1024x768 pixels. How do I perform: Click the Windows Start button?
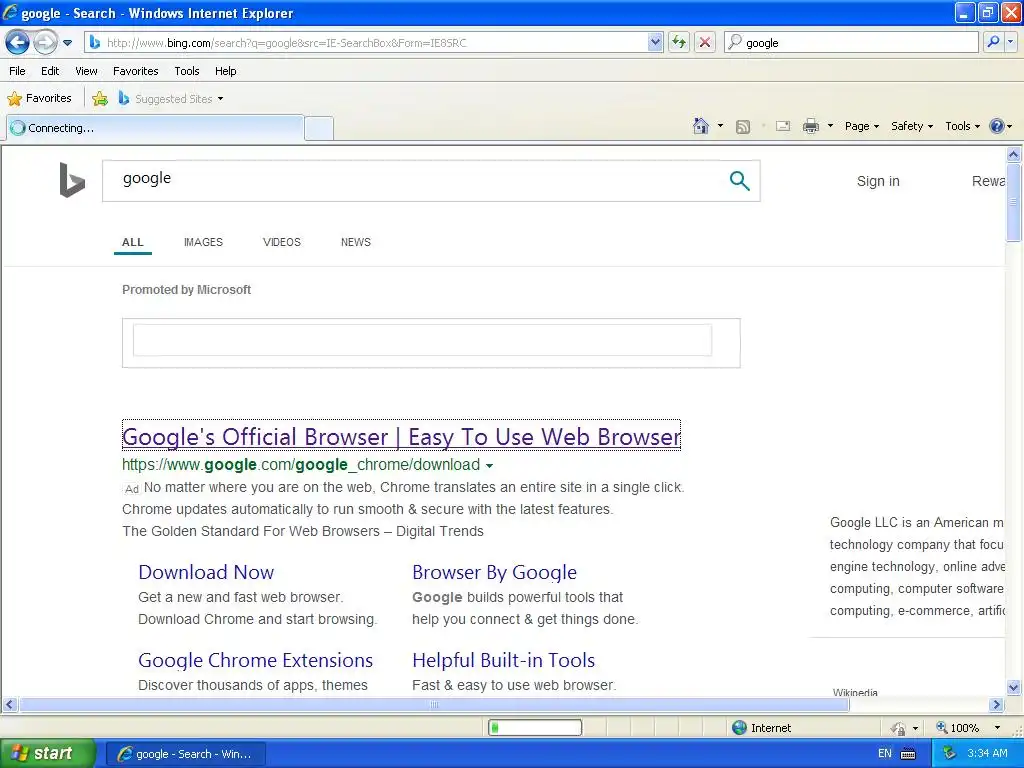pyautogui.click(x=47, y=754)
